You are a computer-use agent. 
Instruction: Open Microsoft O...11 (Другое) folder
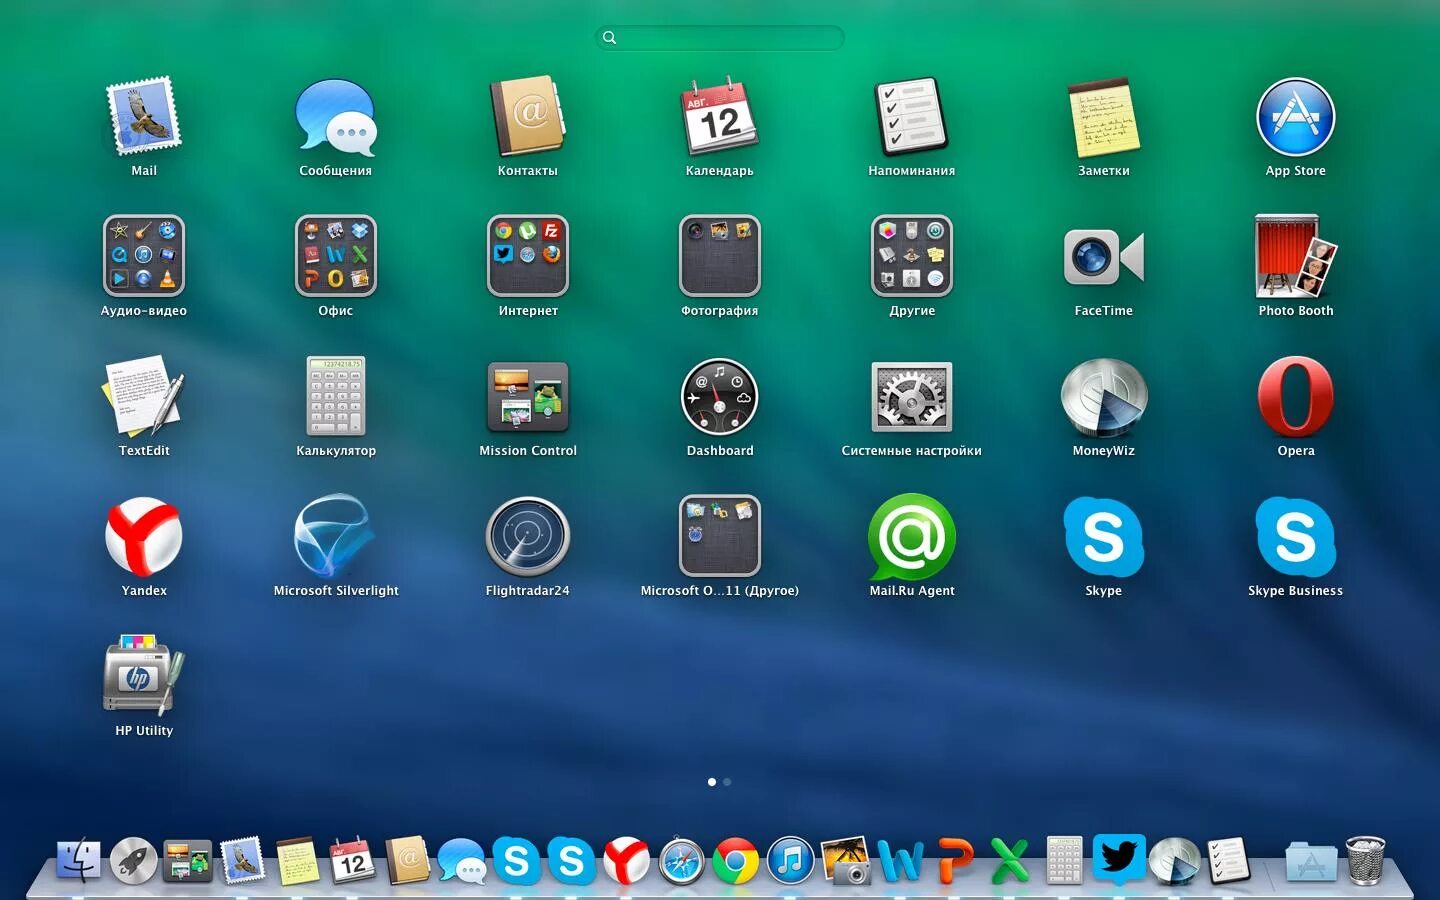720,536
